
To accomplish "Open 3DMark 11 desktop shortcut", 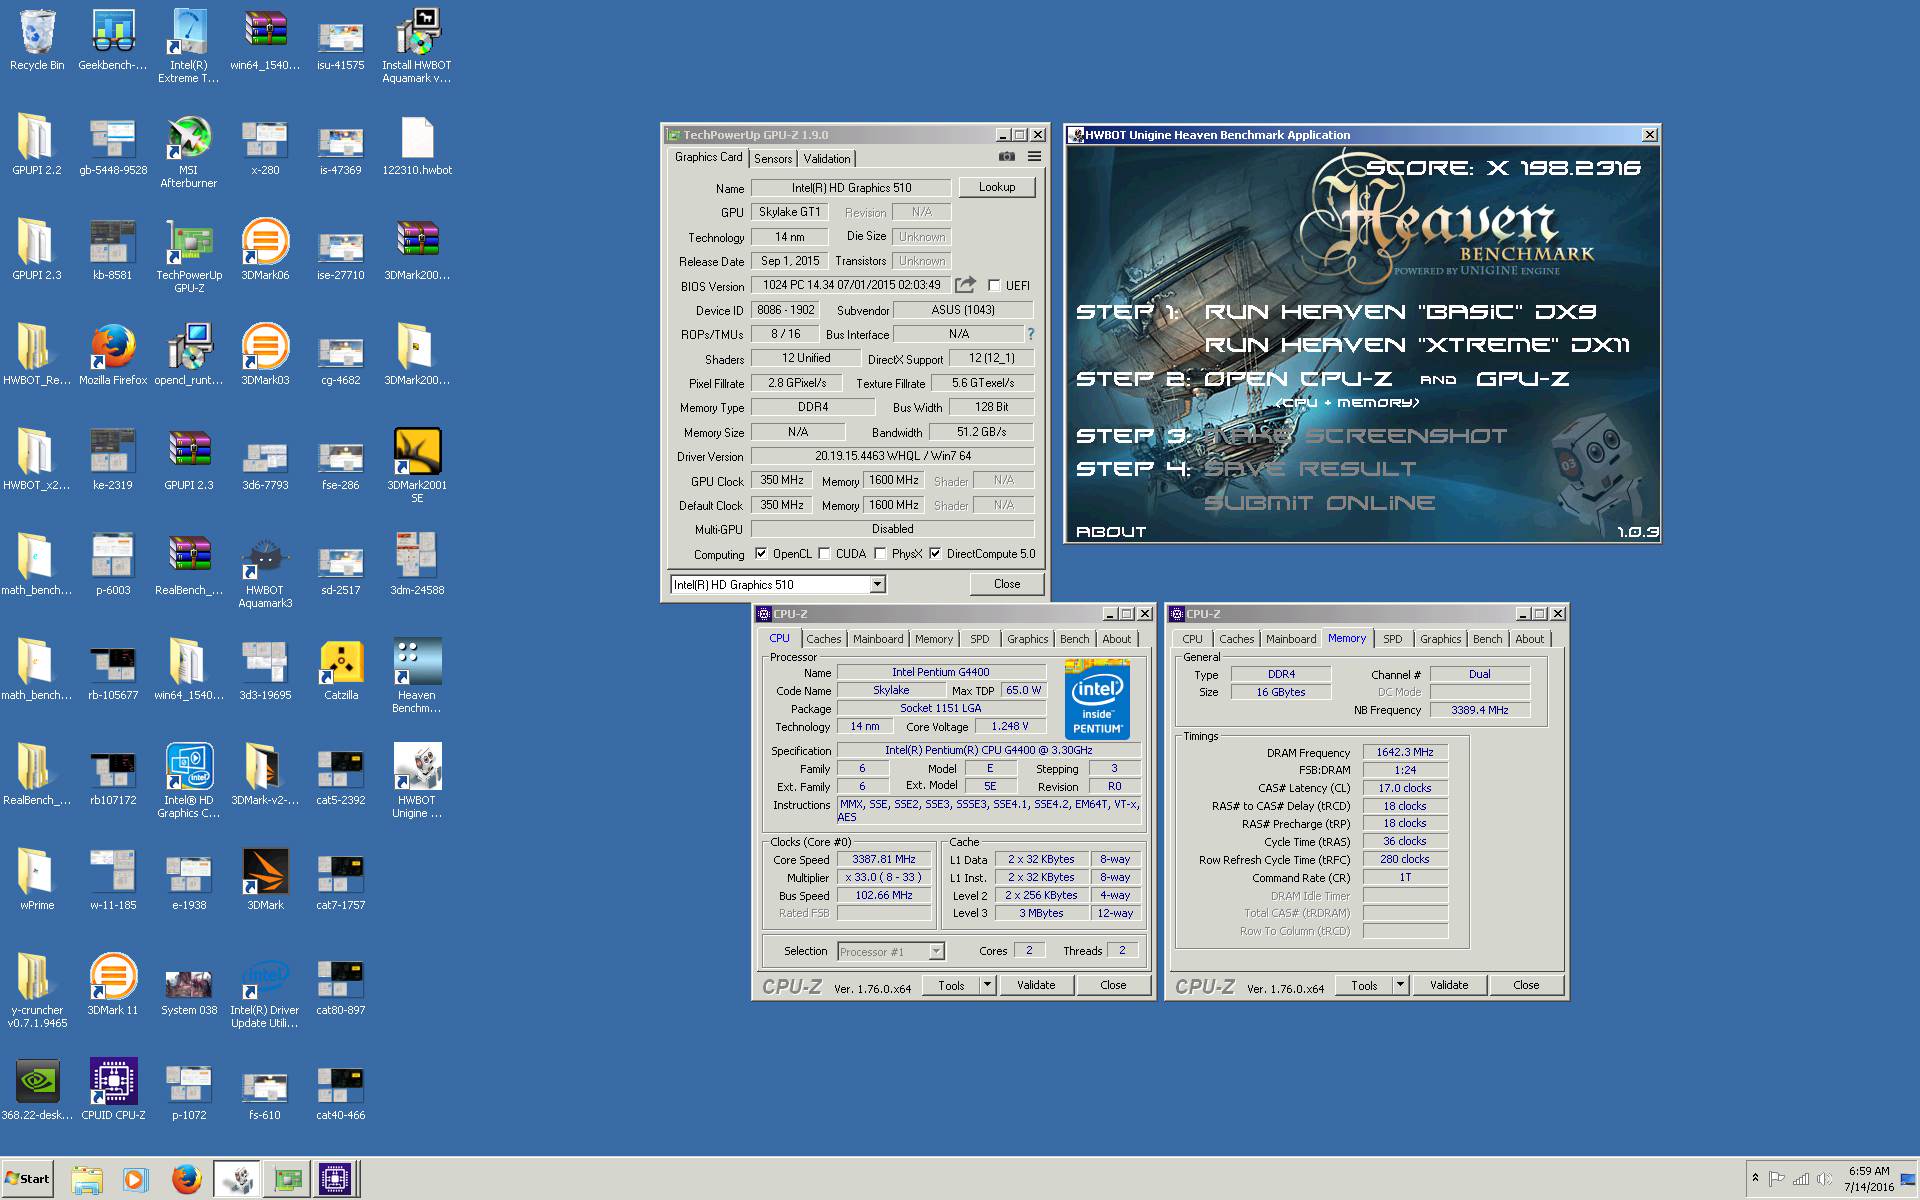I will [x=113, y=985].
